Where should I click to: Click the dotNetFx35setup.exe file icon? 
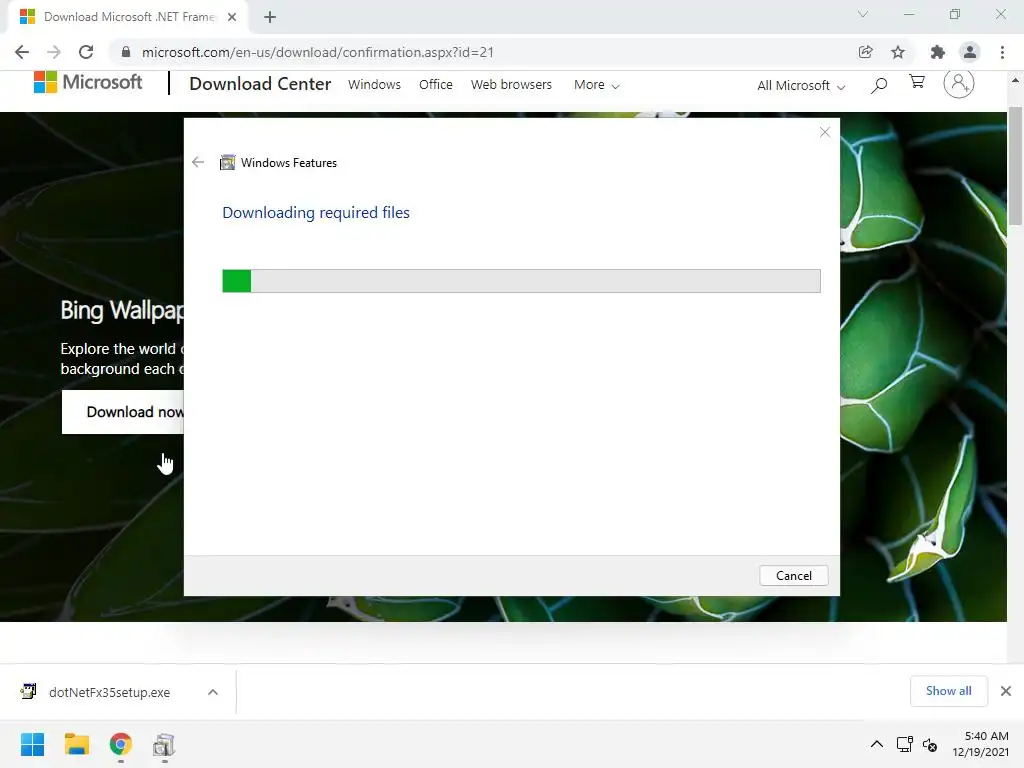pos(28,692)
